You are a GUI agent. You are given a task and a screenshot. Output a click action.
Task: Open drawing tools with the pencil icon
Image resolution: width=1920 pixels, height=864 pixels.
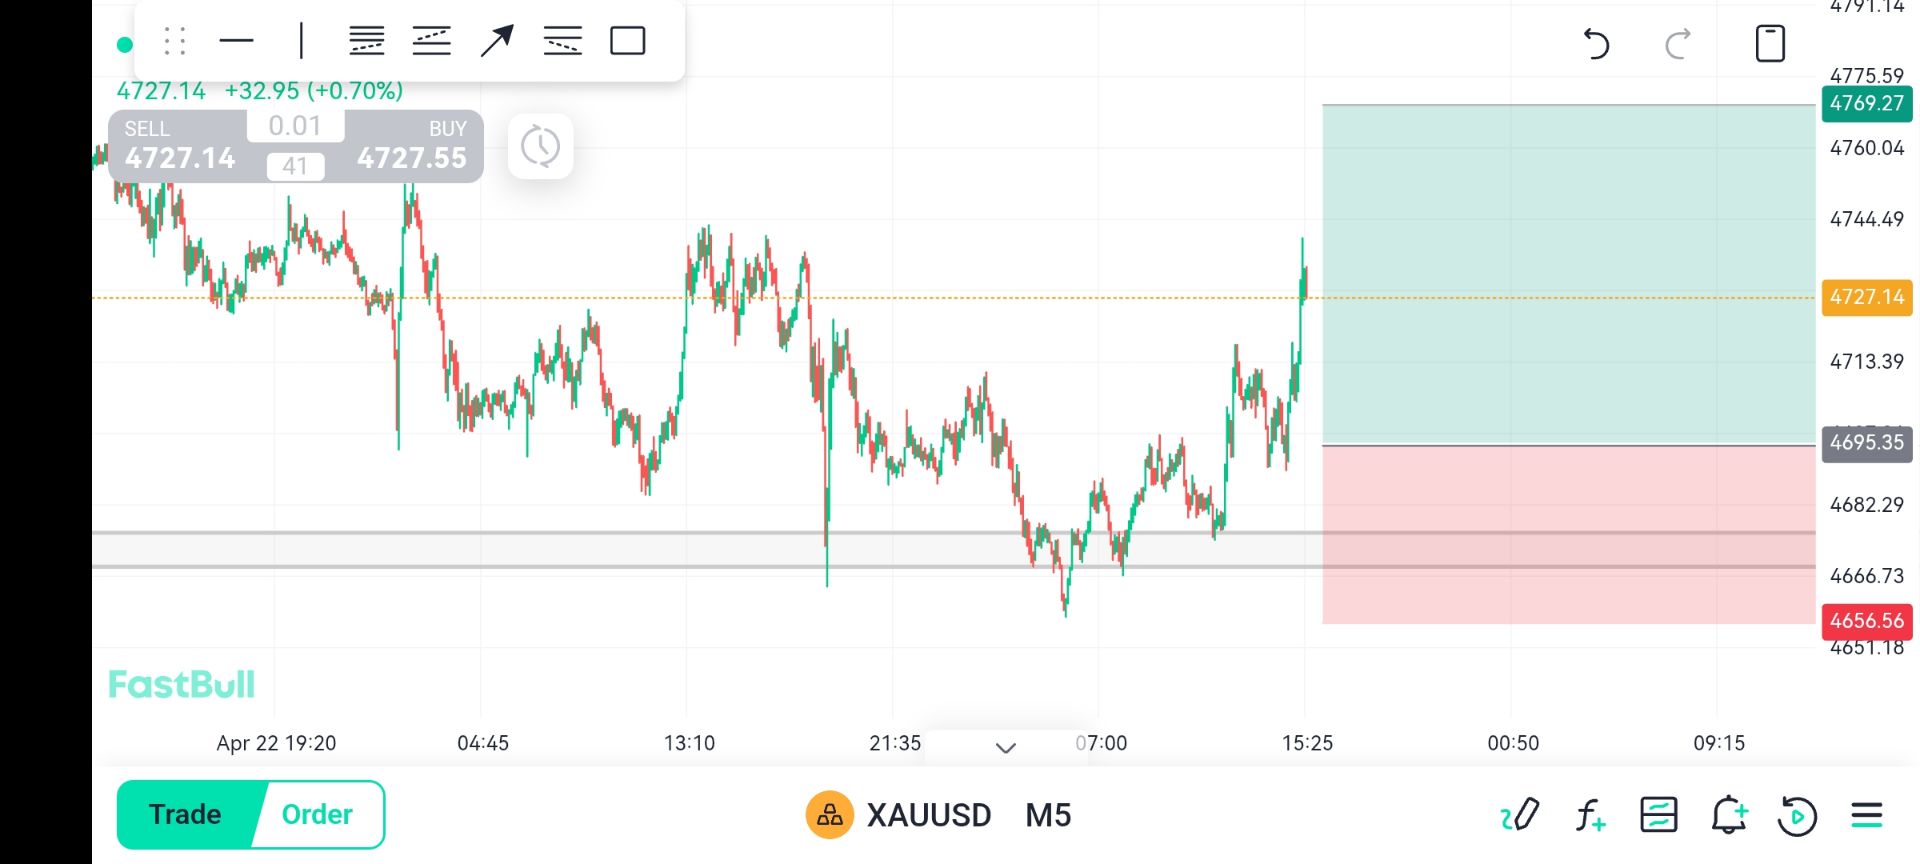(1520, 815)
